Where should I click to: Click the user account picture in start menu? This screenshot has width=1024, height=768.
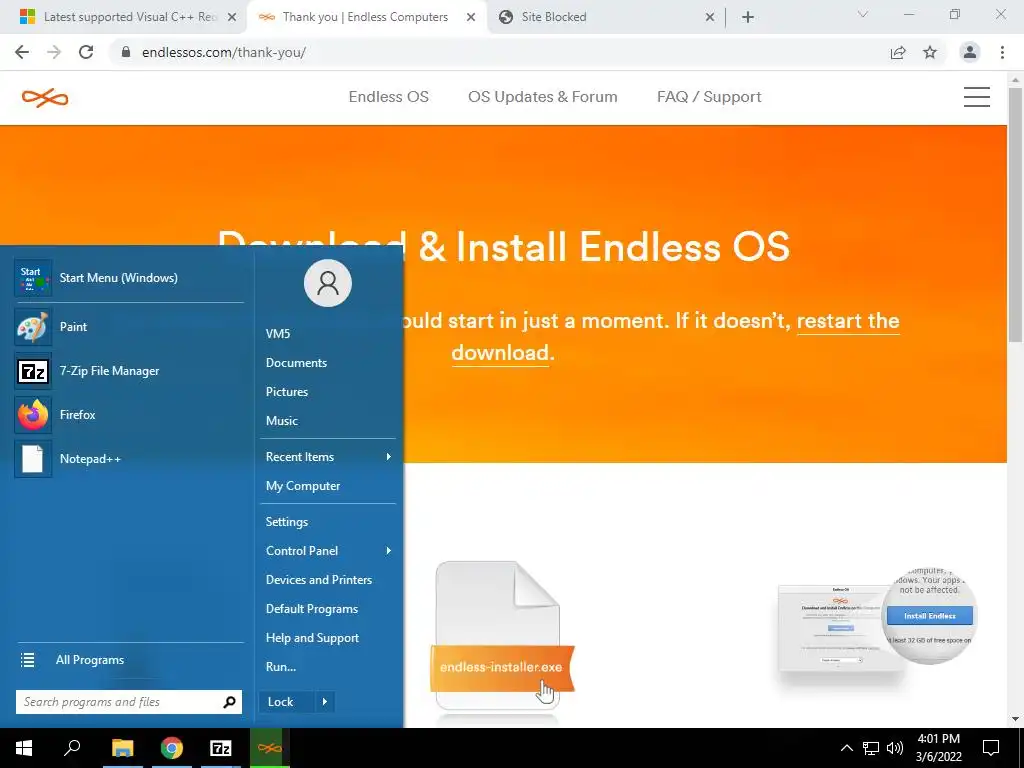328,283
